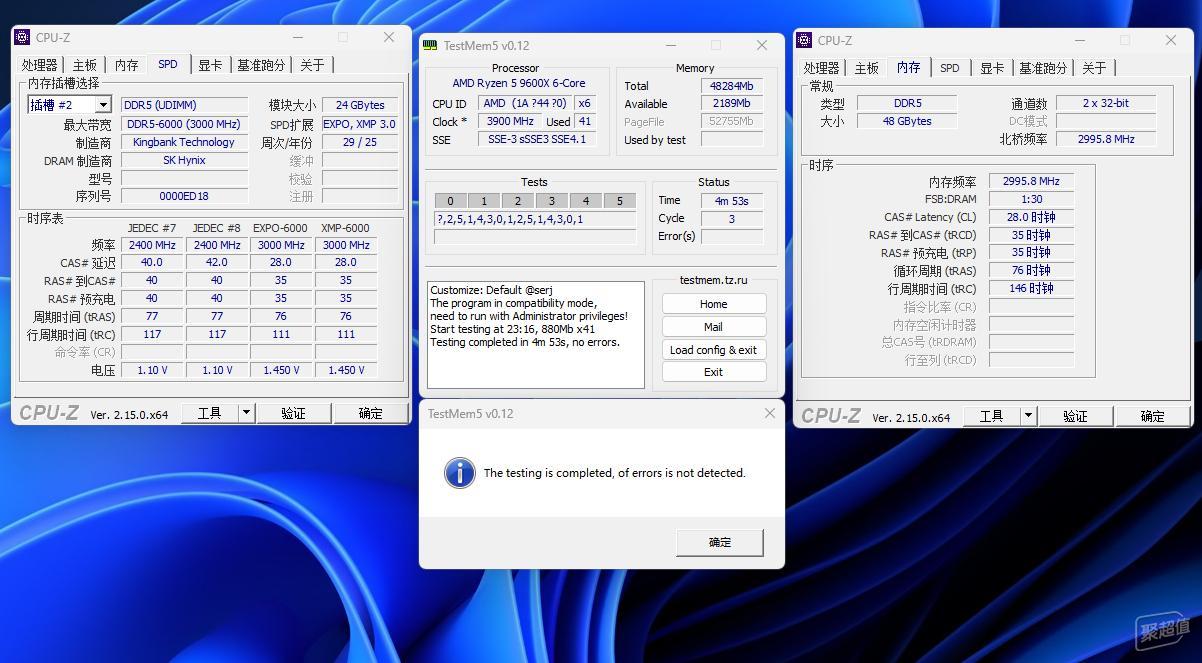Click the serial number 0000ED18 field
Viewport: 1202px width, 663px height.
tap(184, 196)
